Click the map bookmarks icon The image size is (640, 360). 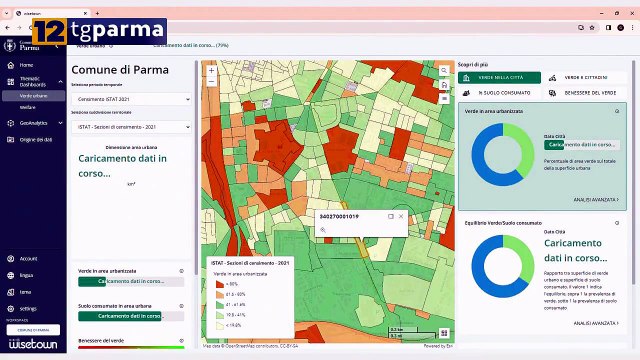point(444,85)
